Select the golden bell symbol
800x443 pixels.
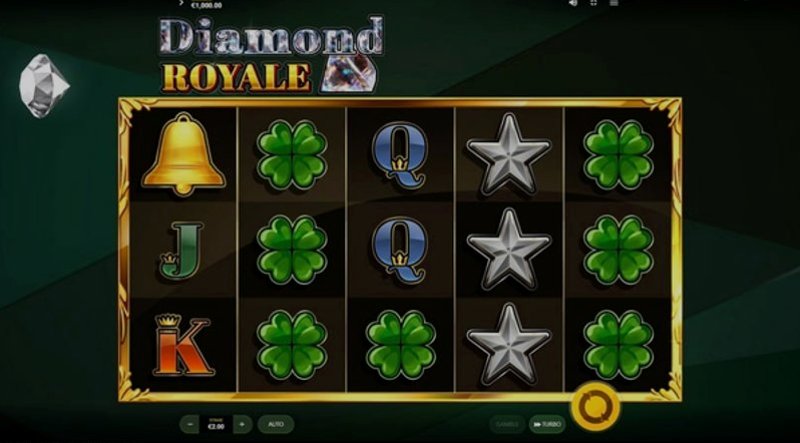pyautogui.click(x=183, y=154)
